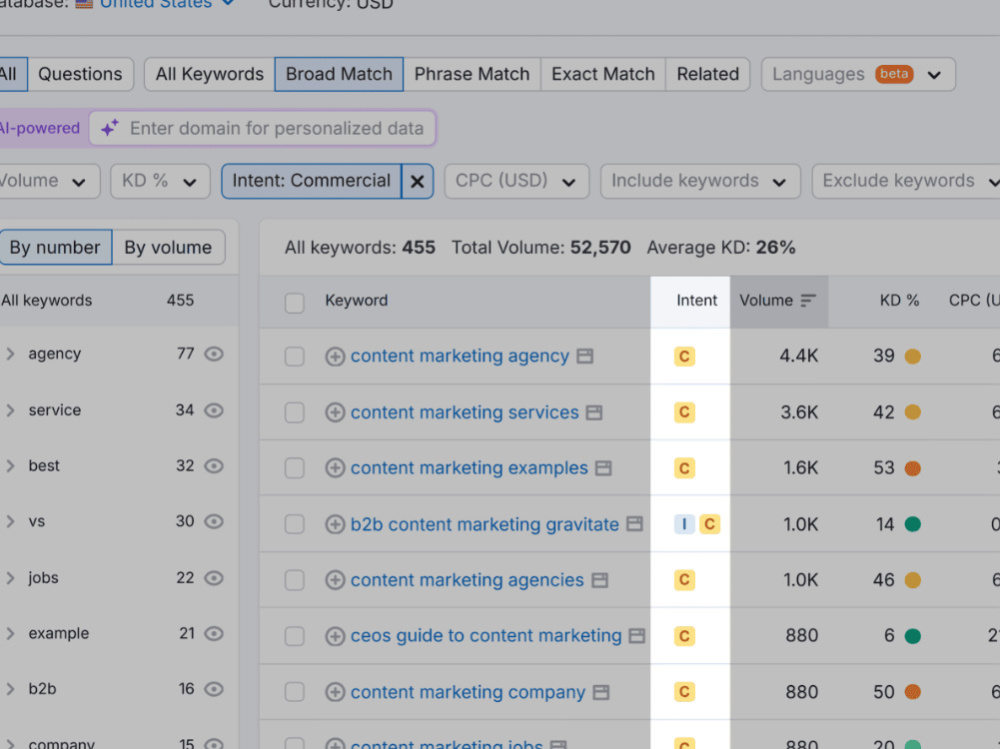Viewport: 1000px width, 749px height.
Task: Add 'ceos guide to content marketing' via plus icon
Action: coord(335,636)
